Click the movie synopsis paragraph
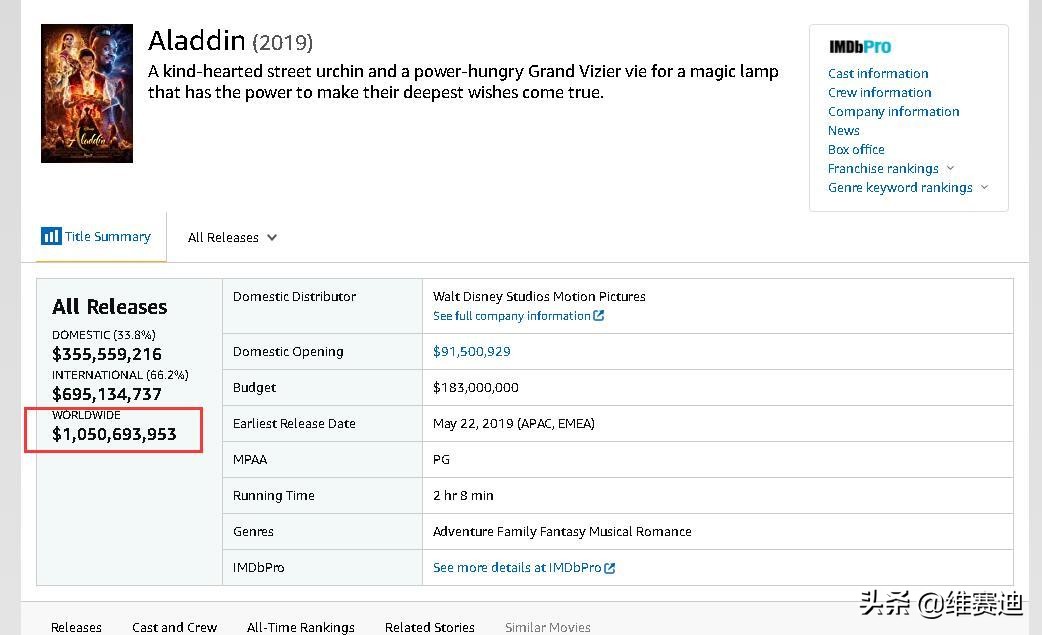Viewport: 1042px width, 635px height. [463, 82]
